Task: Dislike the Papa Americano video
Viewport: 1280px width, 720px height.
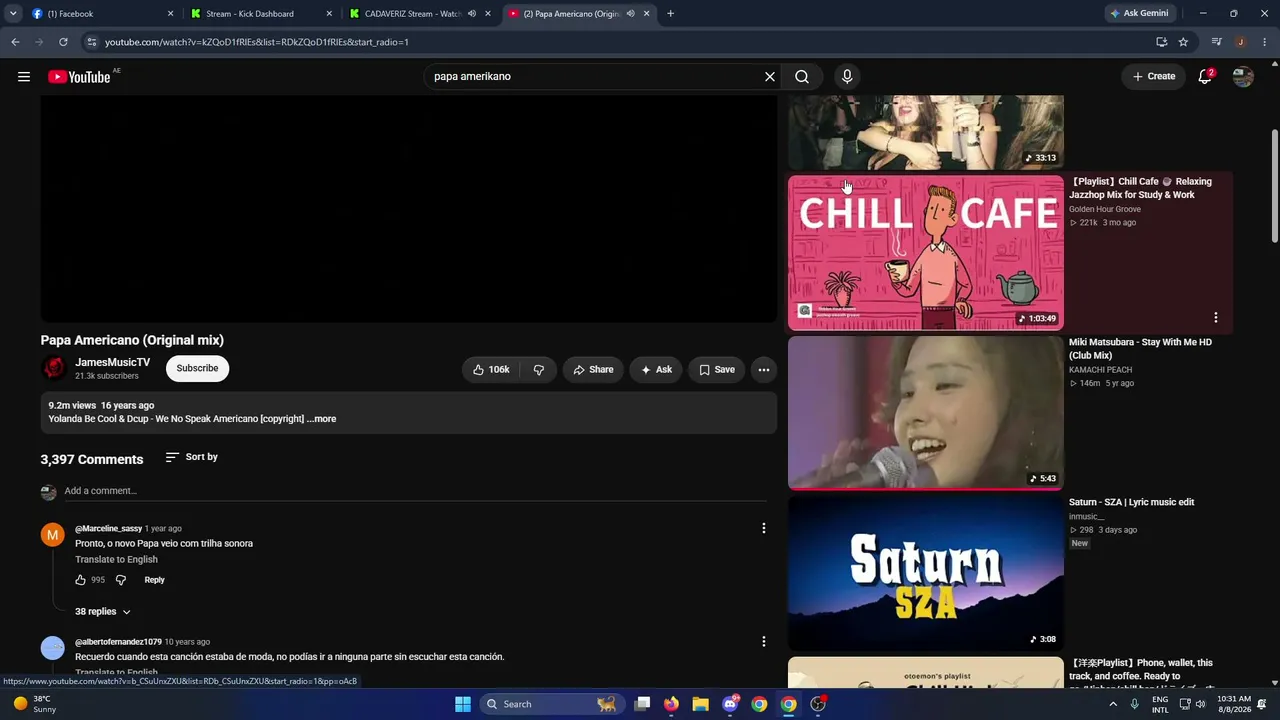Action: click(539, 370)
